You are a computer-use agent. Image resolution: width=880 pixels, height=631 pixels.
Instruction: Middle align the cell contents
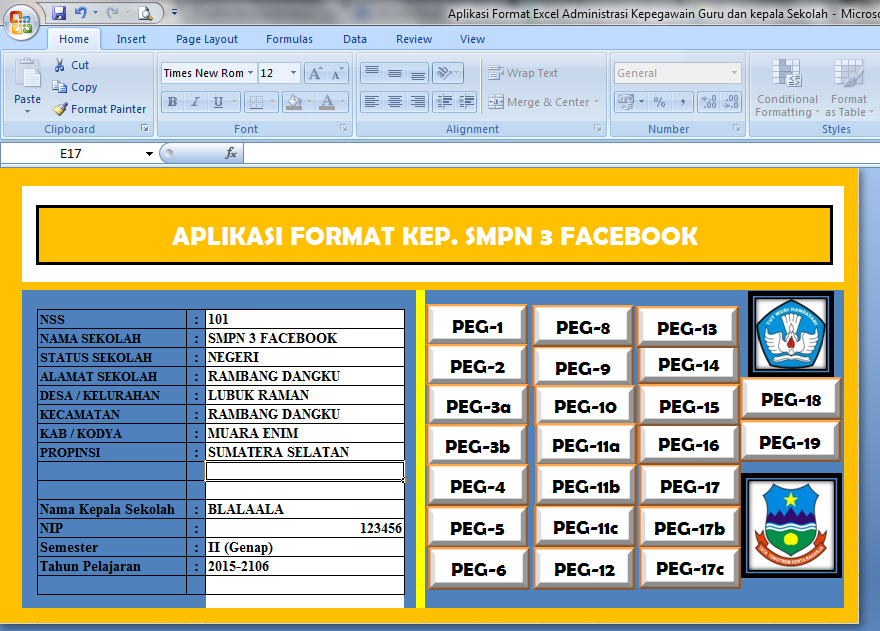[395, 74]
